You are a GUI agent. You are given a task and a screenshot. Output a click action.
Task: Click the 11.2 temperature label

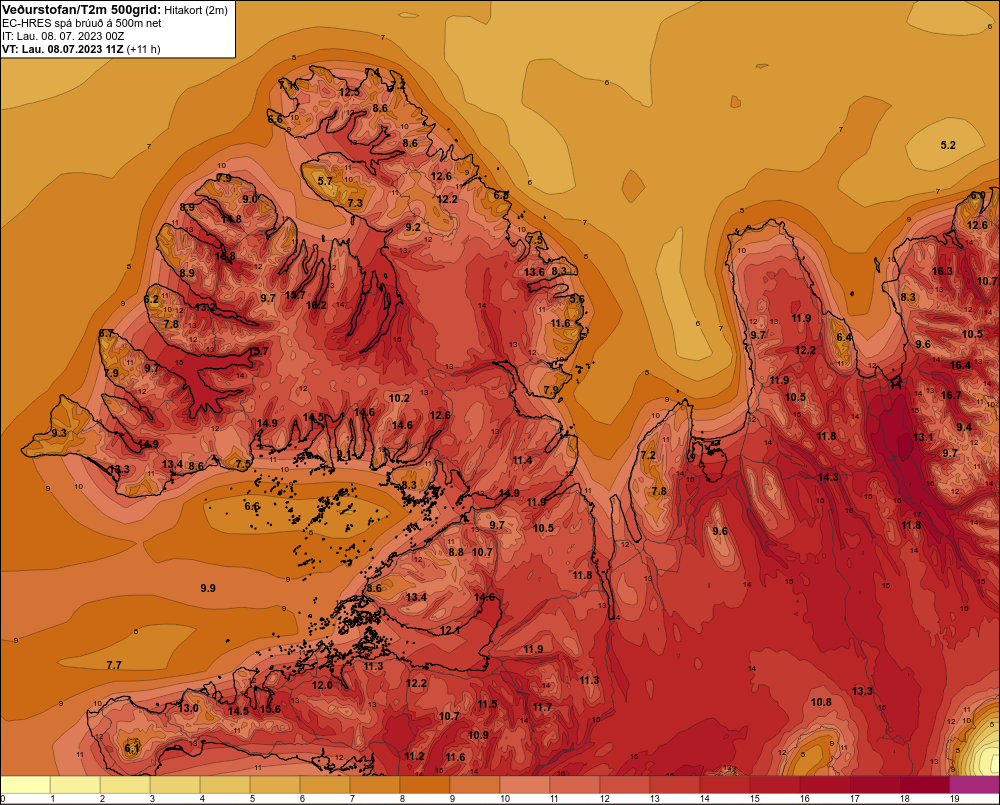click(414, 757)
